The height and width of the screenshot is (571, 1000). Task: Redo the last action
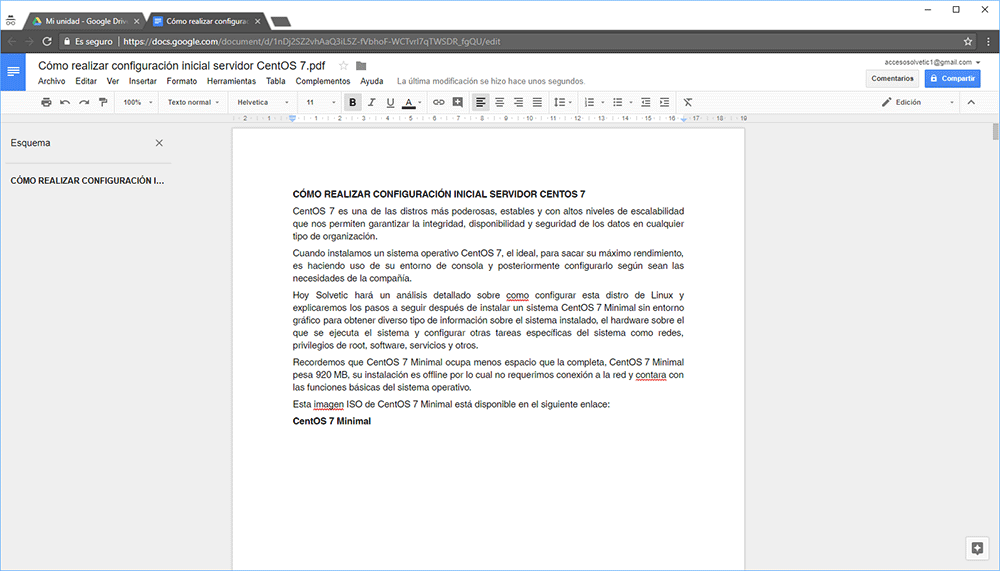(x=84, y=102)
